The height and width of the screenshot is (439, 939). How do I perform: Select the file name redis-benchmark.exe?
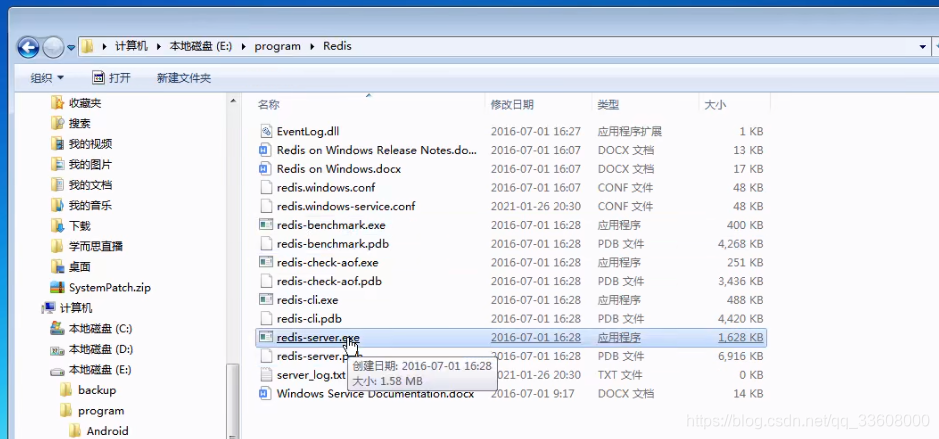click(x=331, y=225)
